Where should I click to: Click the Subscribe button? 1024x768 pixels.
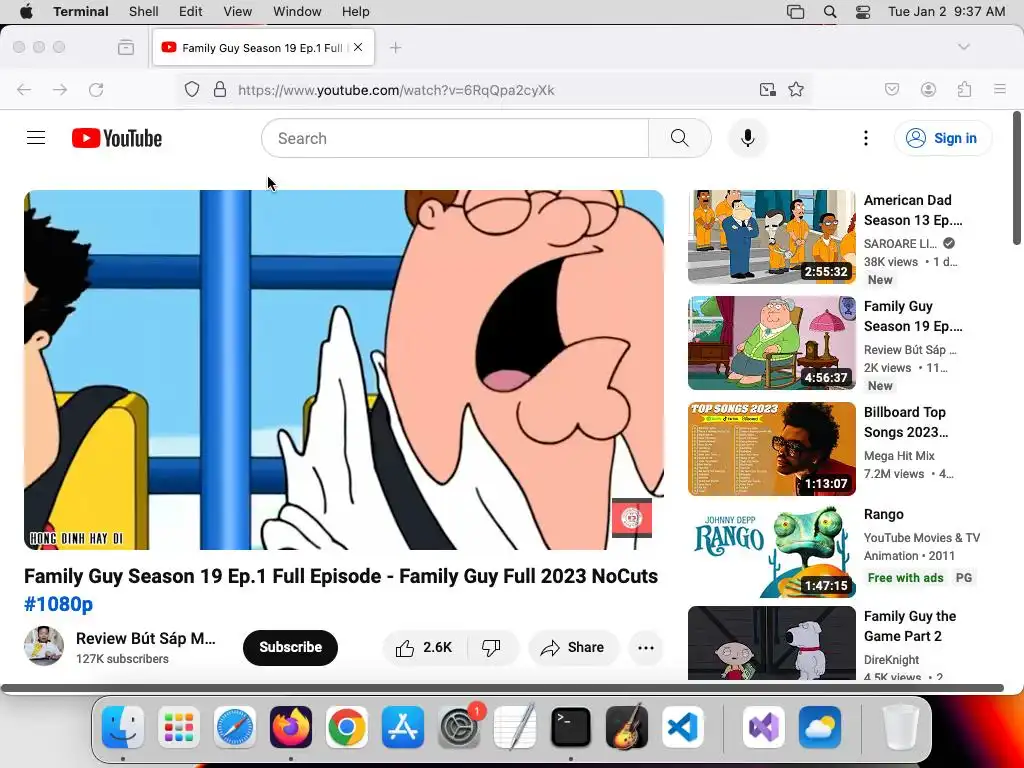point(291,647)
